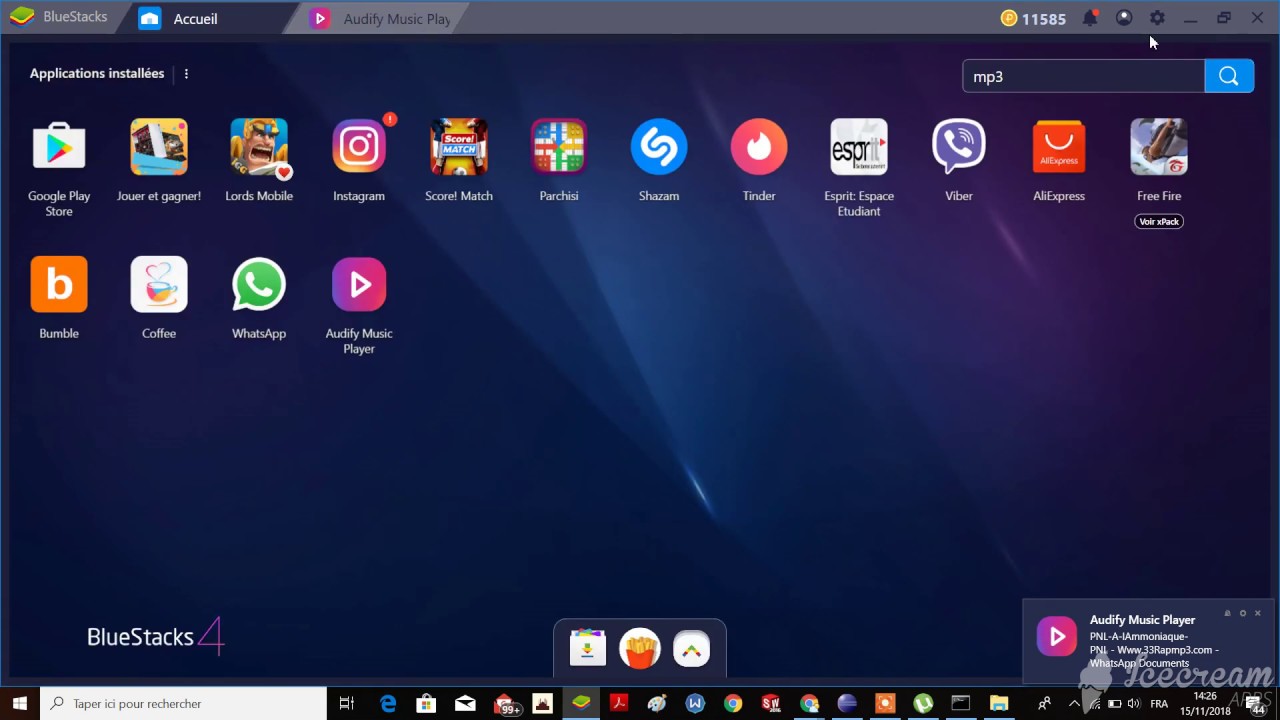Open Esprit: Espace Etudiant app
Viewport: 1280px width, 720px height.
(x=859, y=147)
